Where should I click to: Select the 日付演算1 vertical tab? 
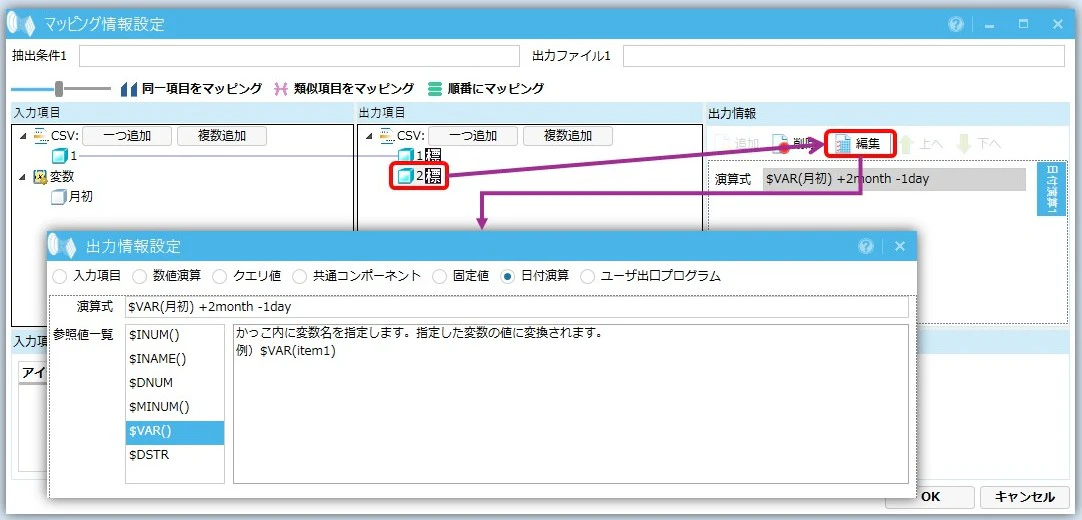(1052, 189)
